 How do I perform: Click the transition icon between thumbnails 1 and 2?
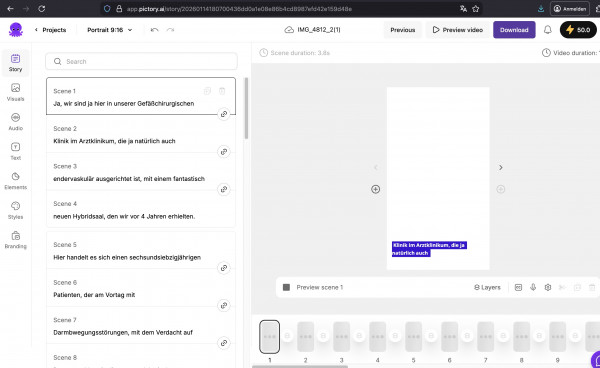coord(287,336)
